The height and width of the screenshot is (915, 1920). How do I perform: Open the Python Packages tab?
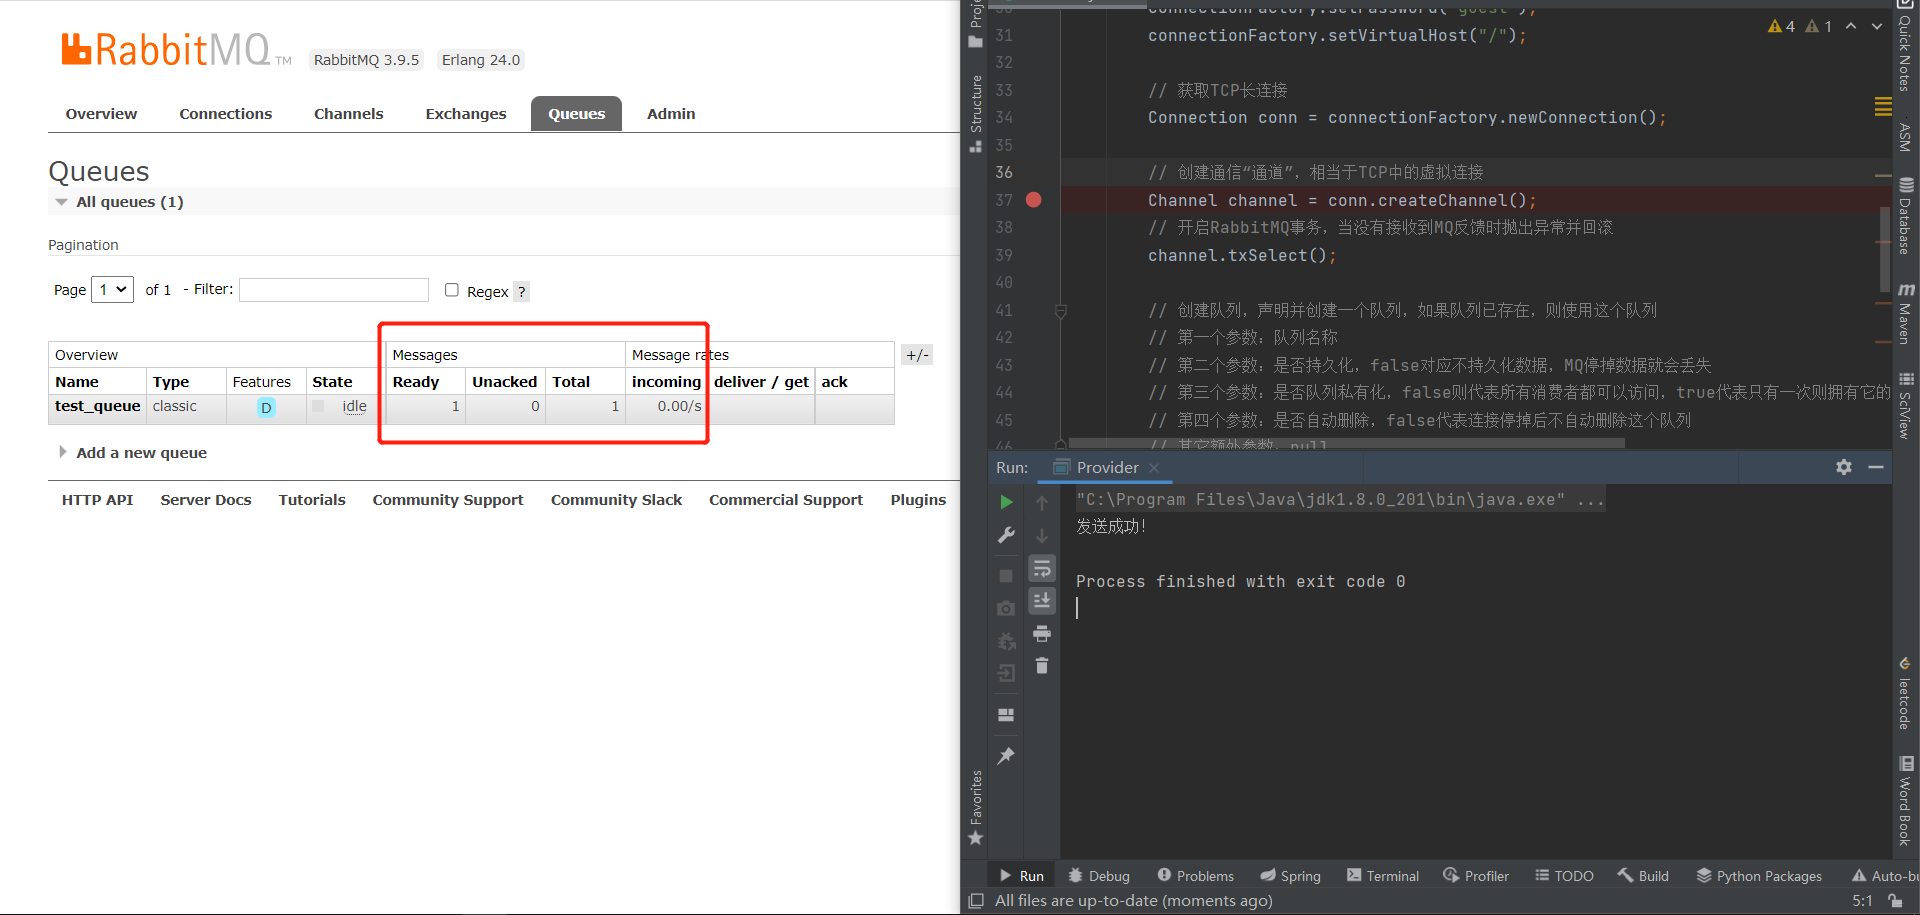[x=1759, y=876]
